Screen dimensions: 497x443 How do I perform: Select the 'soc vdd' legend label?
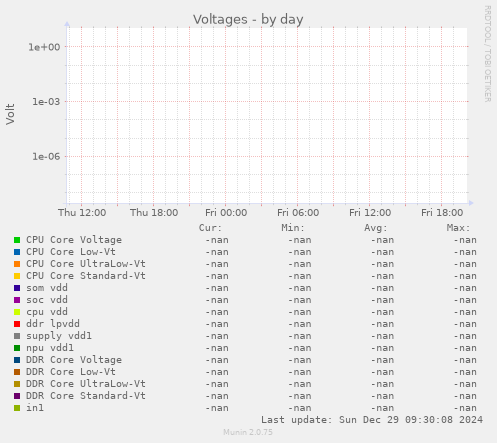tap(47, 300)
